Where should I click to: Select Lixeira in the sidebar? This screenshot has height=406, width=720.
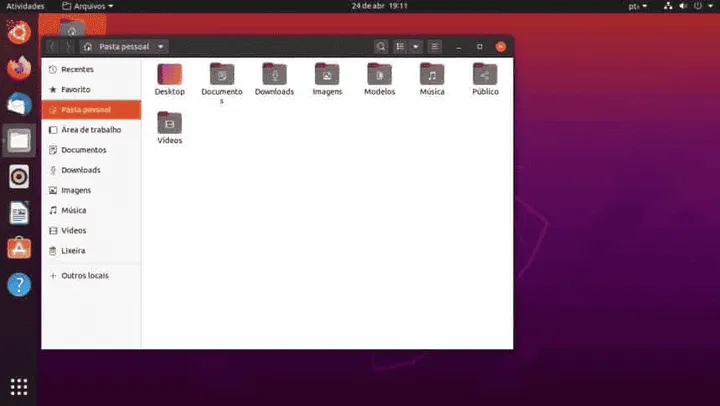[73, 250]
